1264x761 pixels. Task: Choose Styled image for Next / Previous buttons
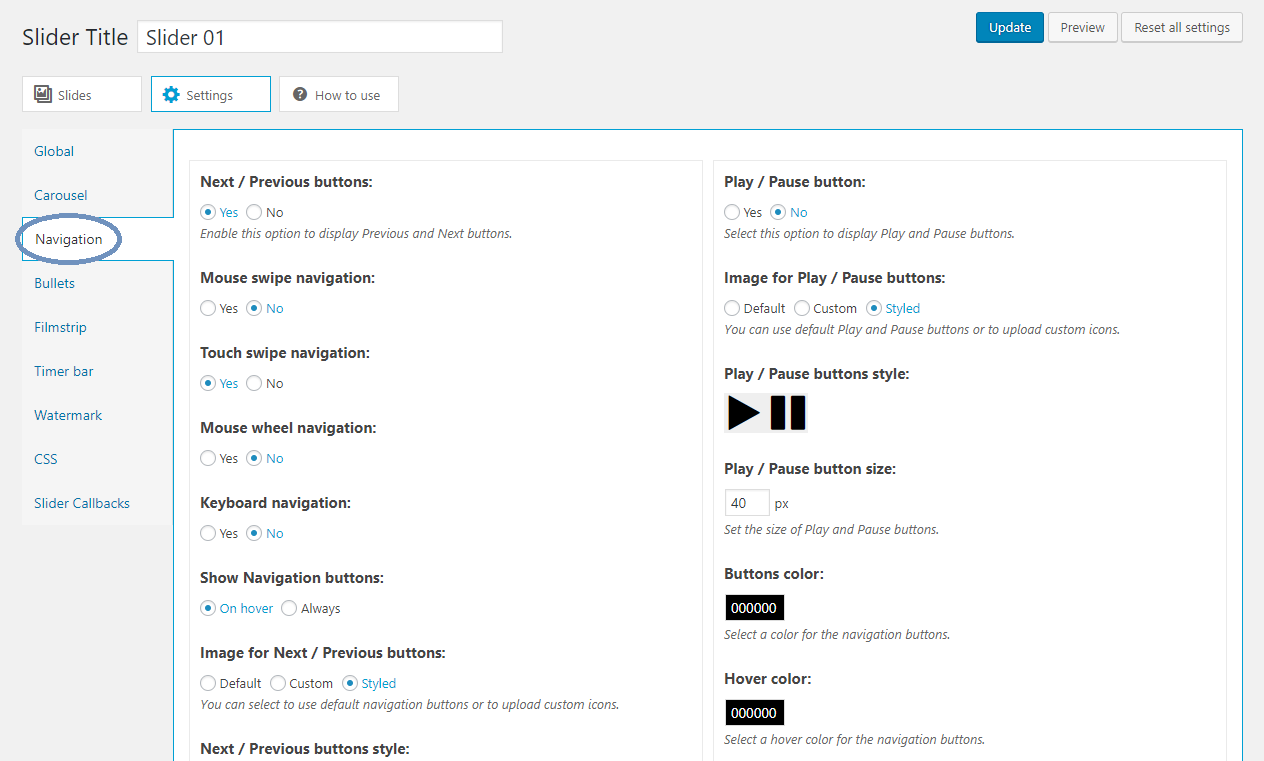350,683
